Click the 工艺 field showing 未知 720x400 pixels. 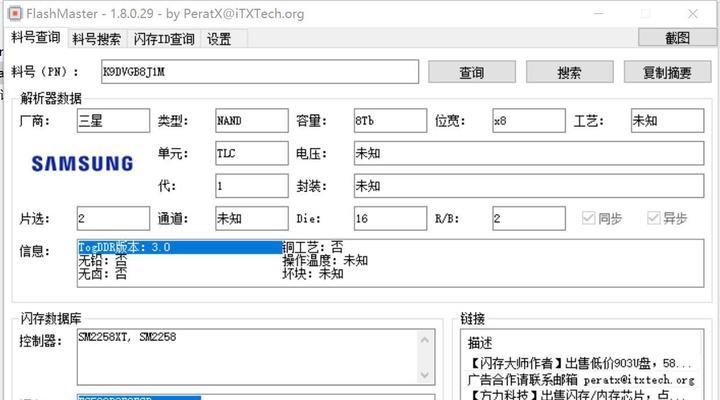[x=667, y=121]
